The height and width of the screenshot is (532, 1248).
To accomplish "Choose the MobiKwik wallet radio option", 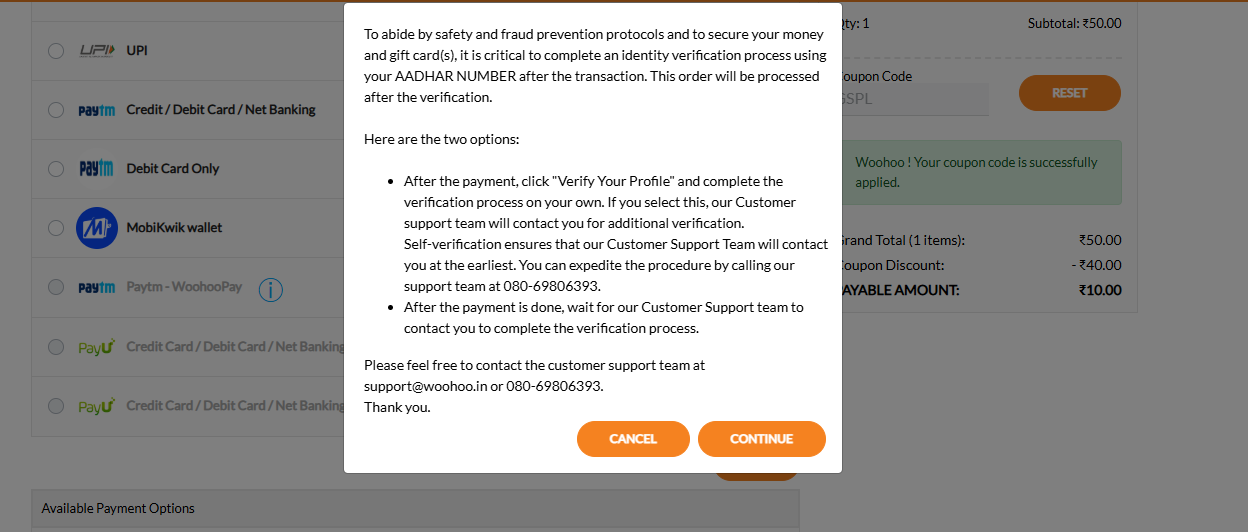I will pyautogui.click(x=56, y=228).
